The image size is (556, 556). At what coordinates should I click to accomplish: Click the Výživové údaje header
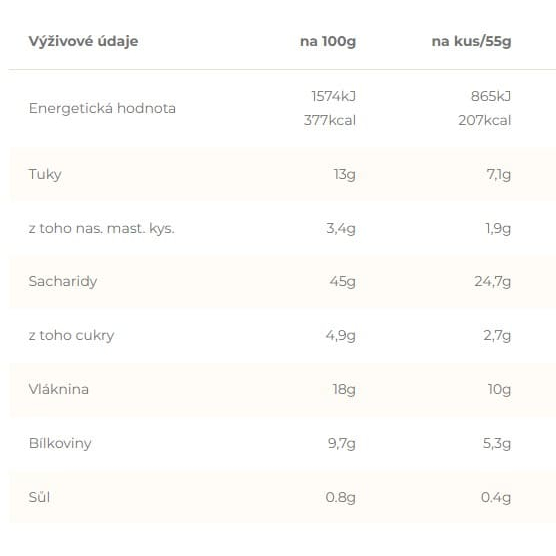83,41
